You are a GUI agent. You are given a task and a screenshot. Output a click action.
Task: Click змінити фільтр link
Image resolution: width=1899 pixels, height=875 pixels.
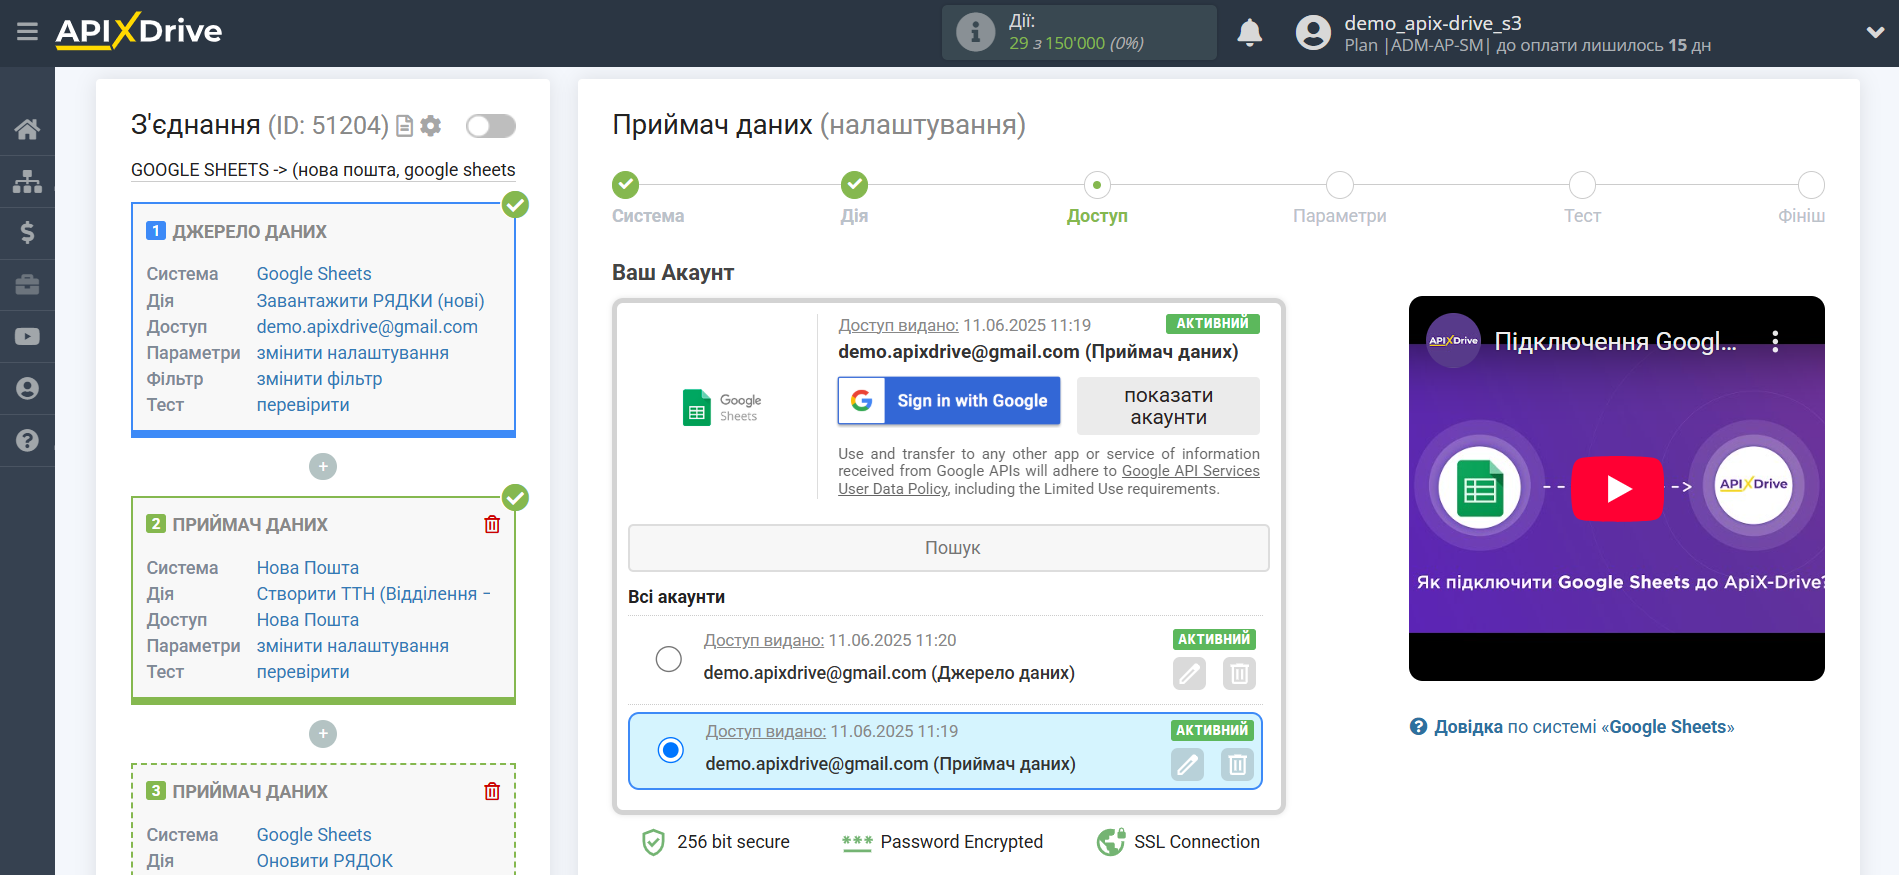[319, 379]
